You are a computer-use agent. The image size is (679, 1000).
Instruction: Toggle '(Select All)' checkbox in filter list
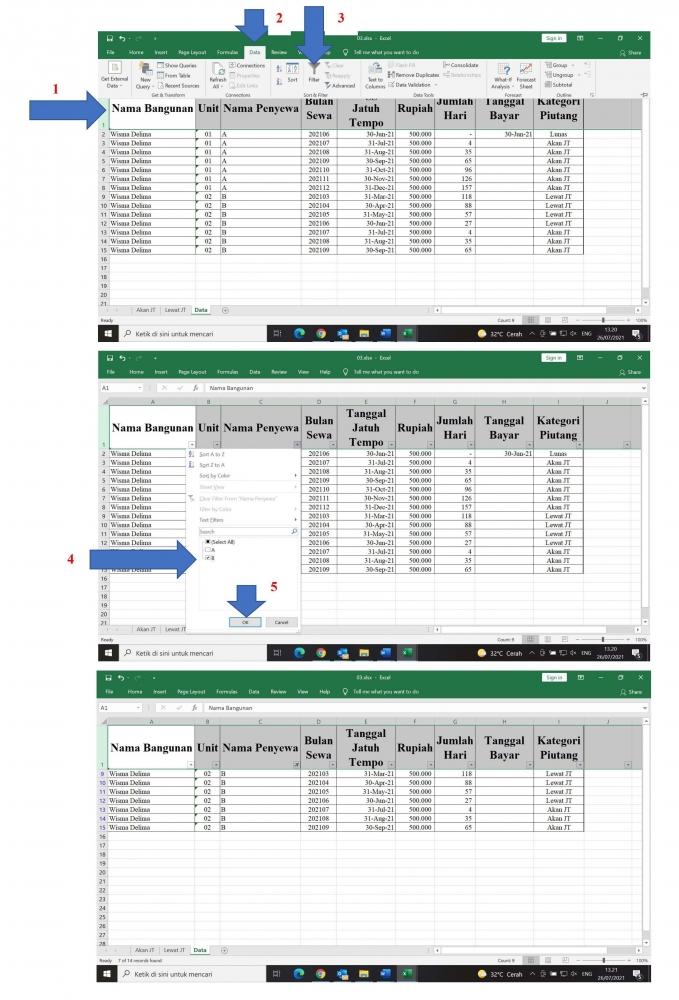(x=208, y=541)
